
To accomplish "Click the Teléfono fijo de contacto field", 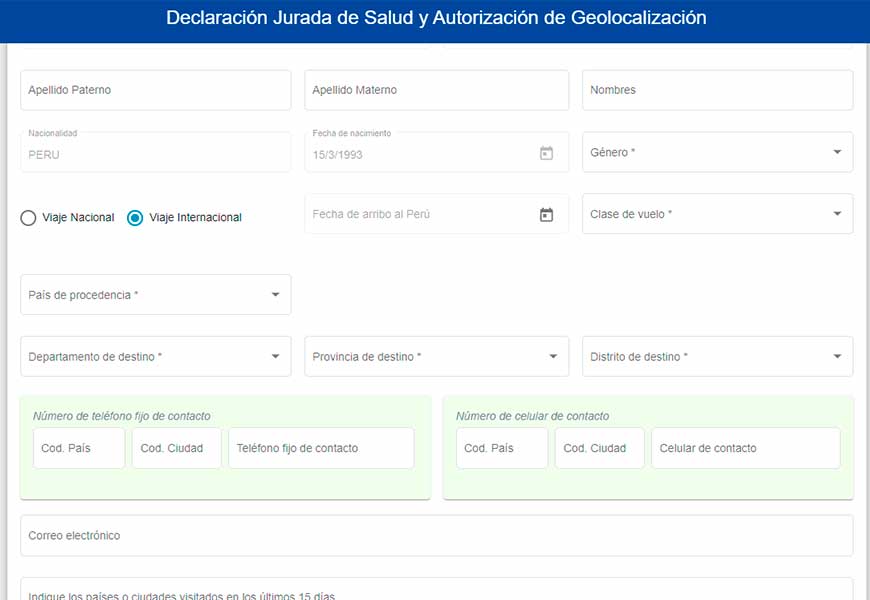I will (x=321, y=448).
